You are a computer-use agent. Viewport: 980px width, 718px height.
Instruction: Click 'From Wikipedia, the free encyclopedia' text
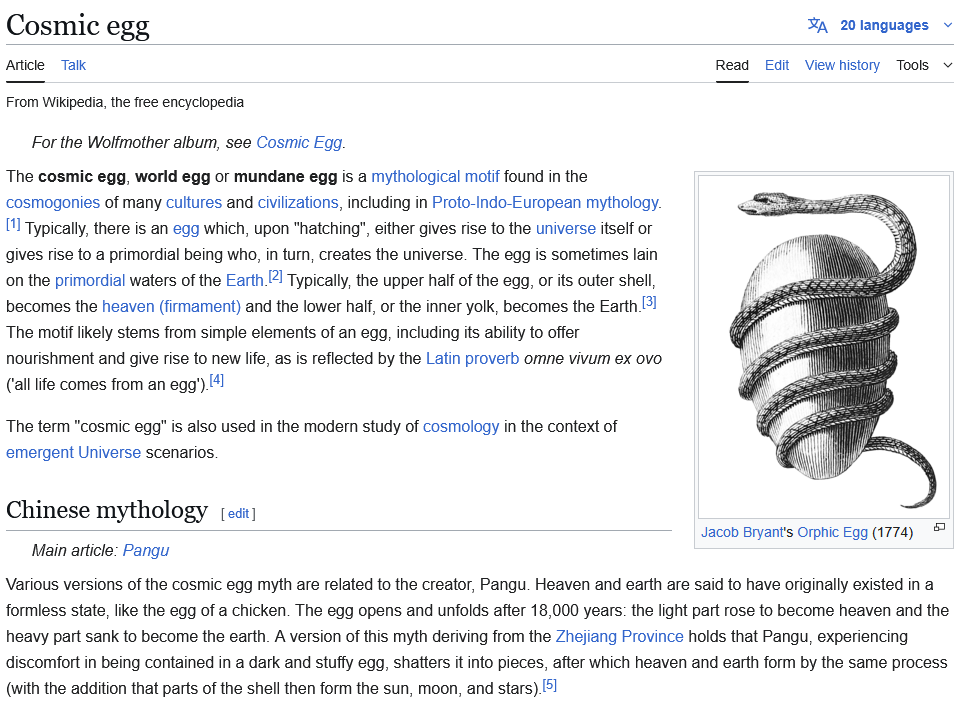click(125, 102)
